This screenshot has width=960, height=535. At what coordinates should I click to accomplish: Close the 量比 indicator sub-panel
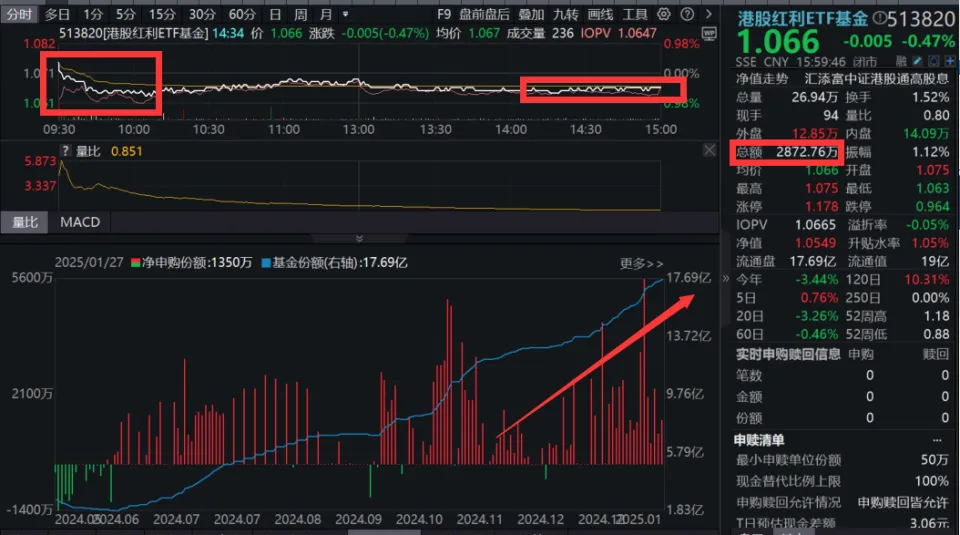pyautogui.click(x=709, y=151)
